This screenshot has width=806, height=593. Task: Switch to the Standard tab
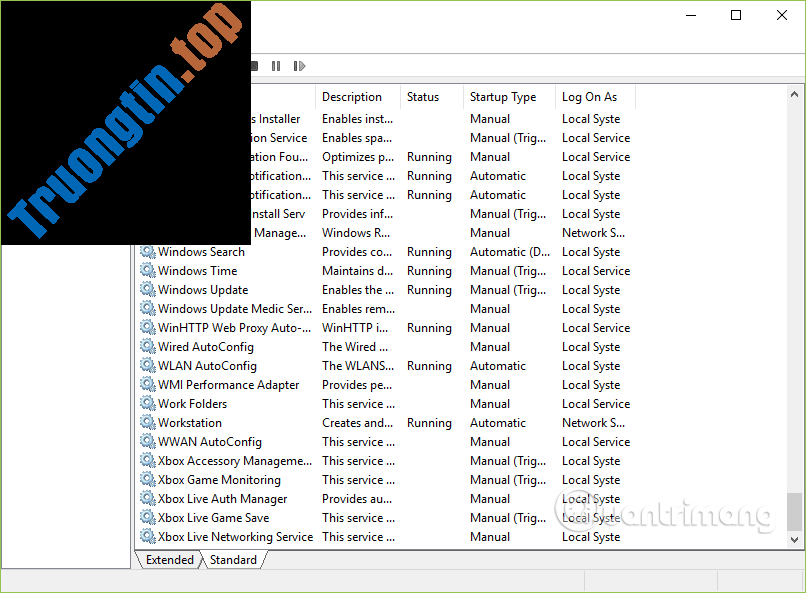(234, 560)
